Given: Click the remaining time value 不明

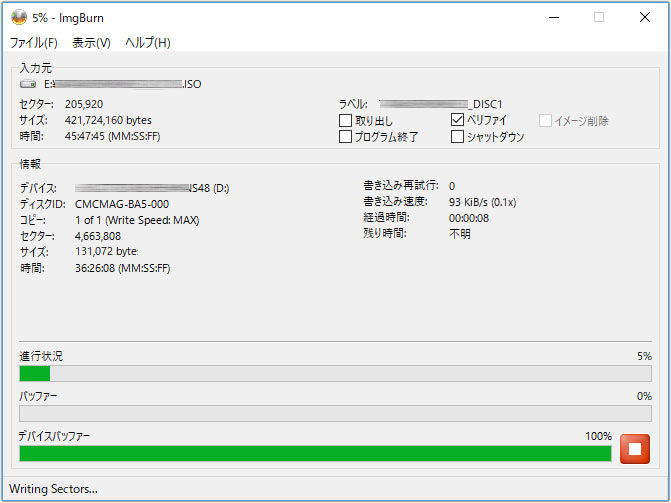Looking at the screenshot, I should [460, 234].
